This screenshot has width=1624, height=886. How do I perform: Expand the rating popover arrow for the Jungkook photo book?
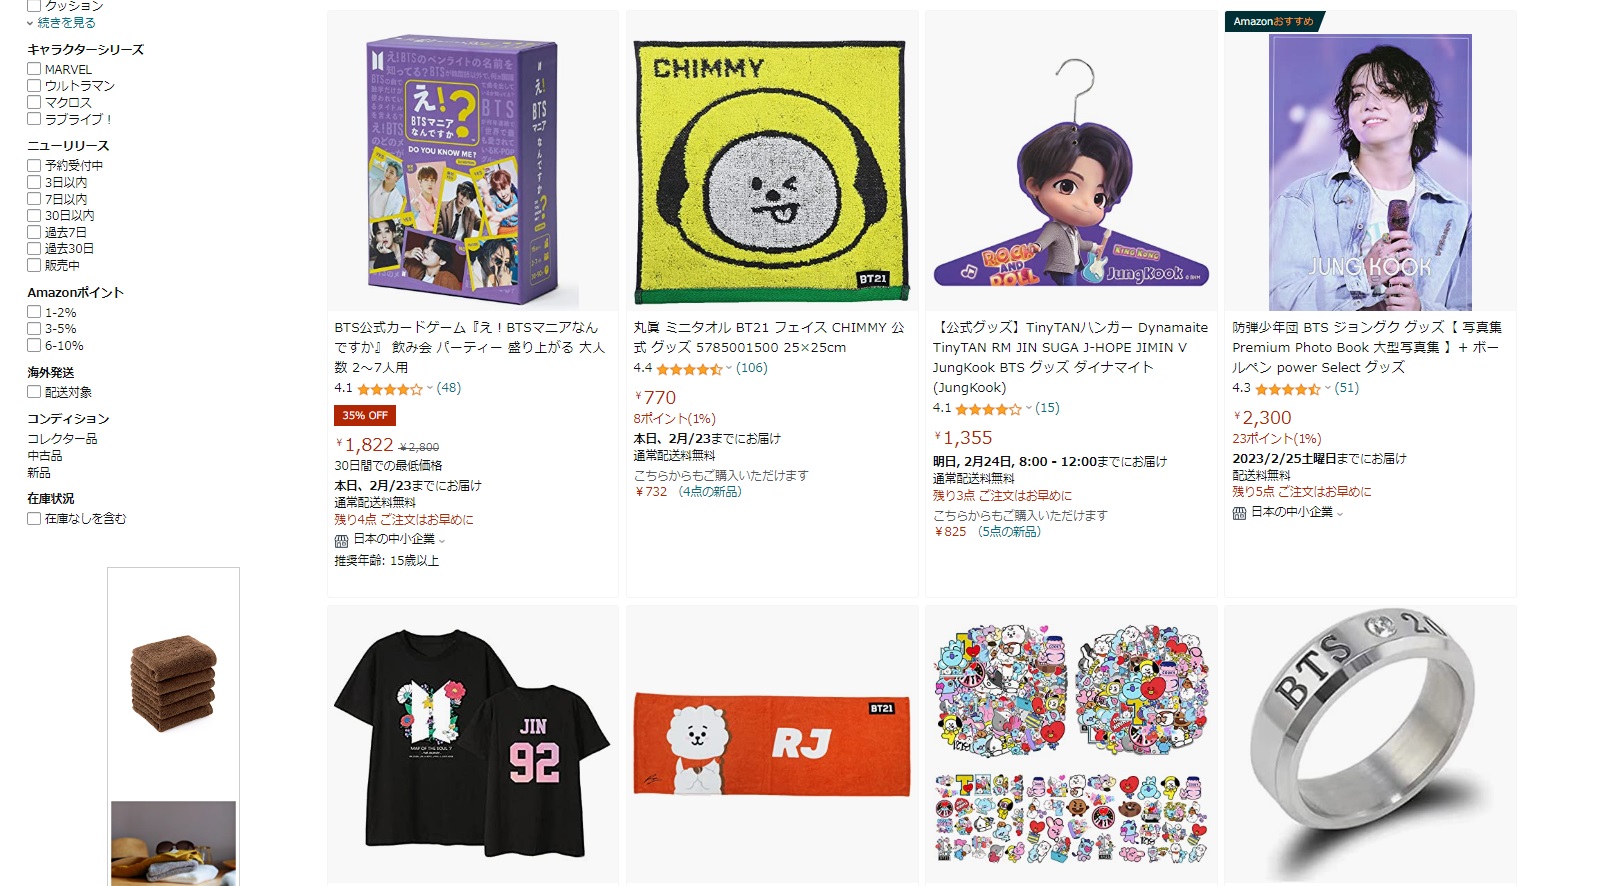click(x=1328, y=388)
